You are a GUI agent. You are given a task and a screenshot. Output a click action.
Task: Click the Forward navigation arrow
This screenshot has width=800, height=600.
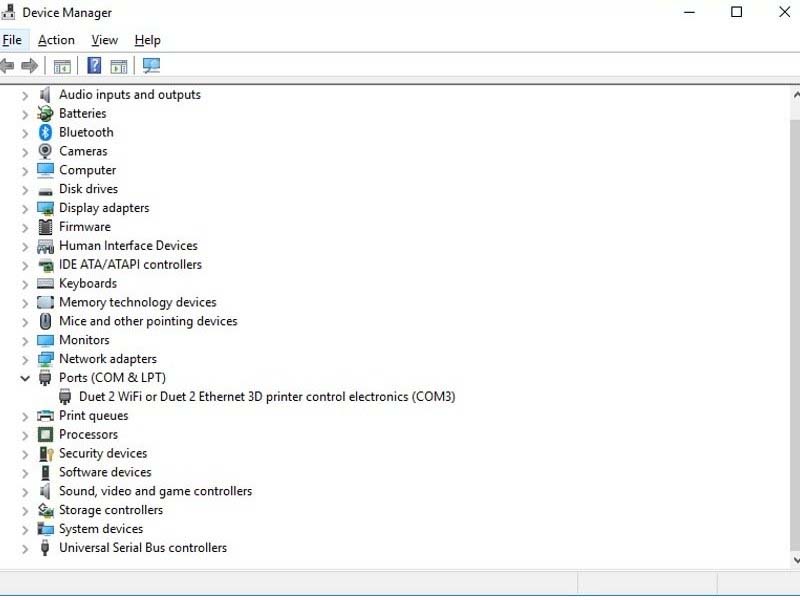(x=29, y=65)
